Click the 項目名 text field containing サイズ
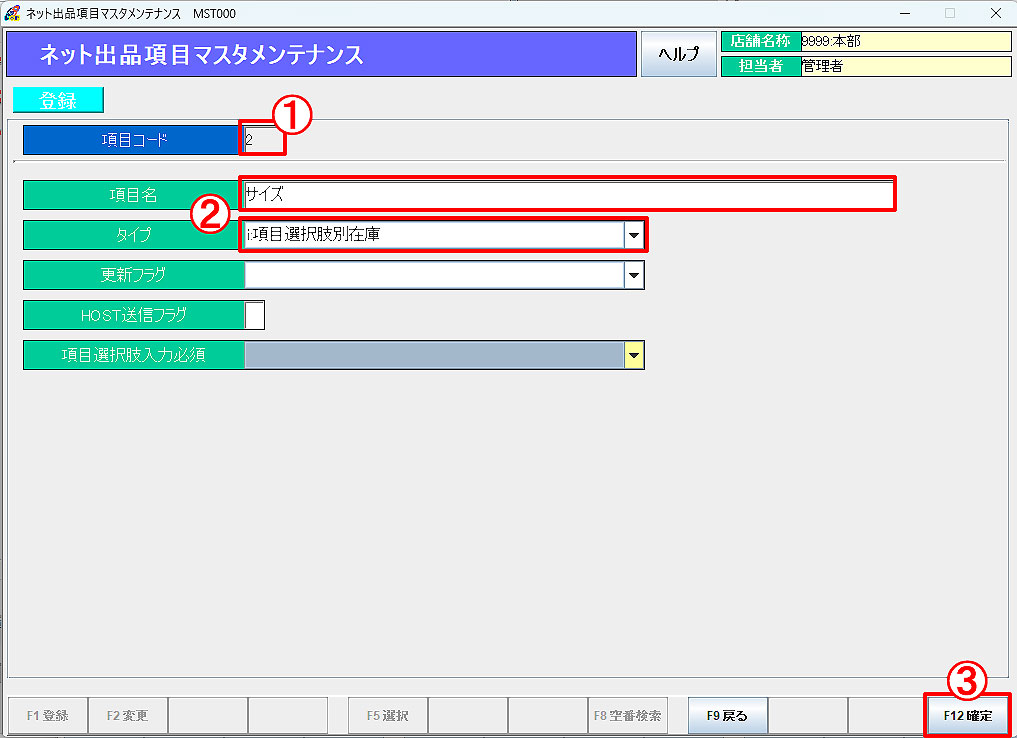 [568, 194]
